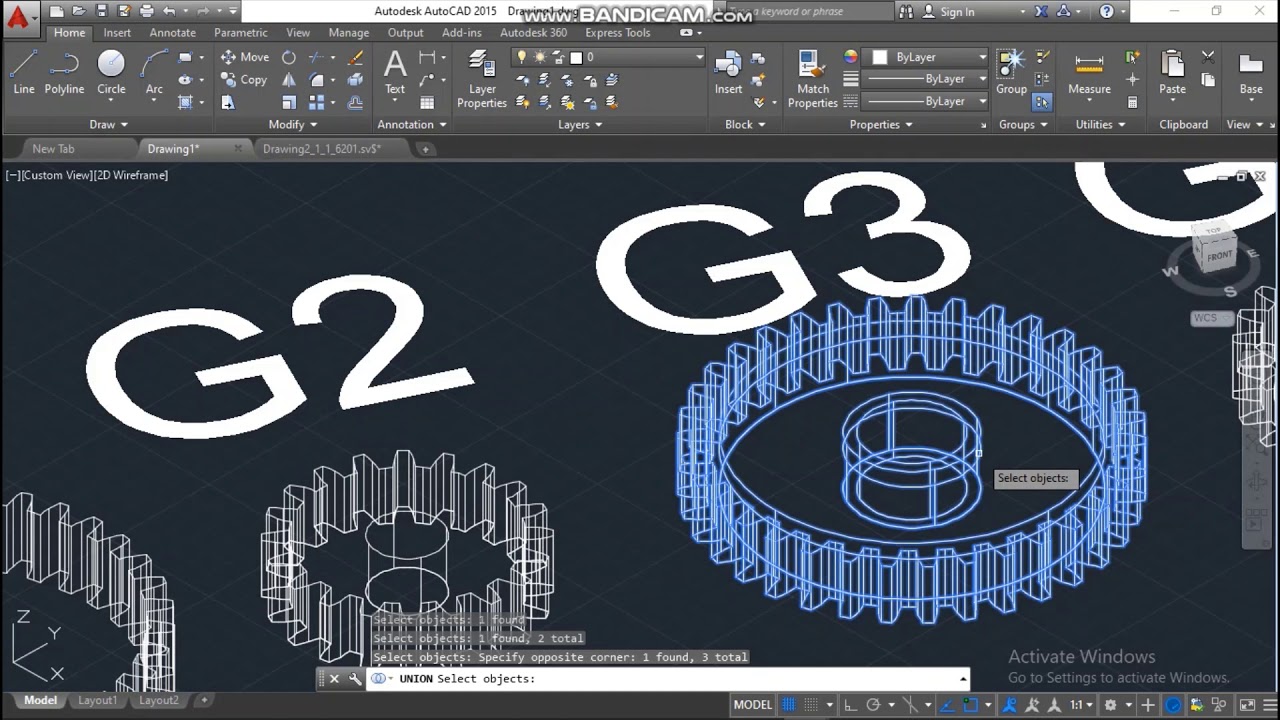Insert a Table from Annotation panel
This screenshot has height=720, width=1280.
[x=427, y=102]
